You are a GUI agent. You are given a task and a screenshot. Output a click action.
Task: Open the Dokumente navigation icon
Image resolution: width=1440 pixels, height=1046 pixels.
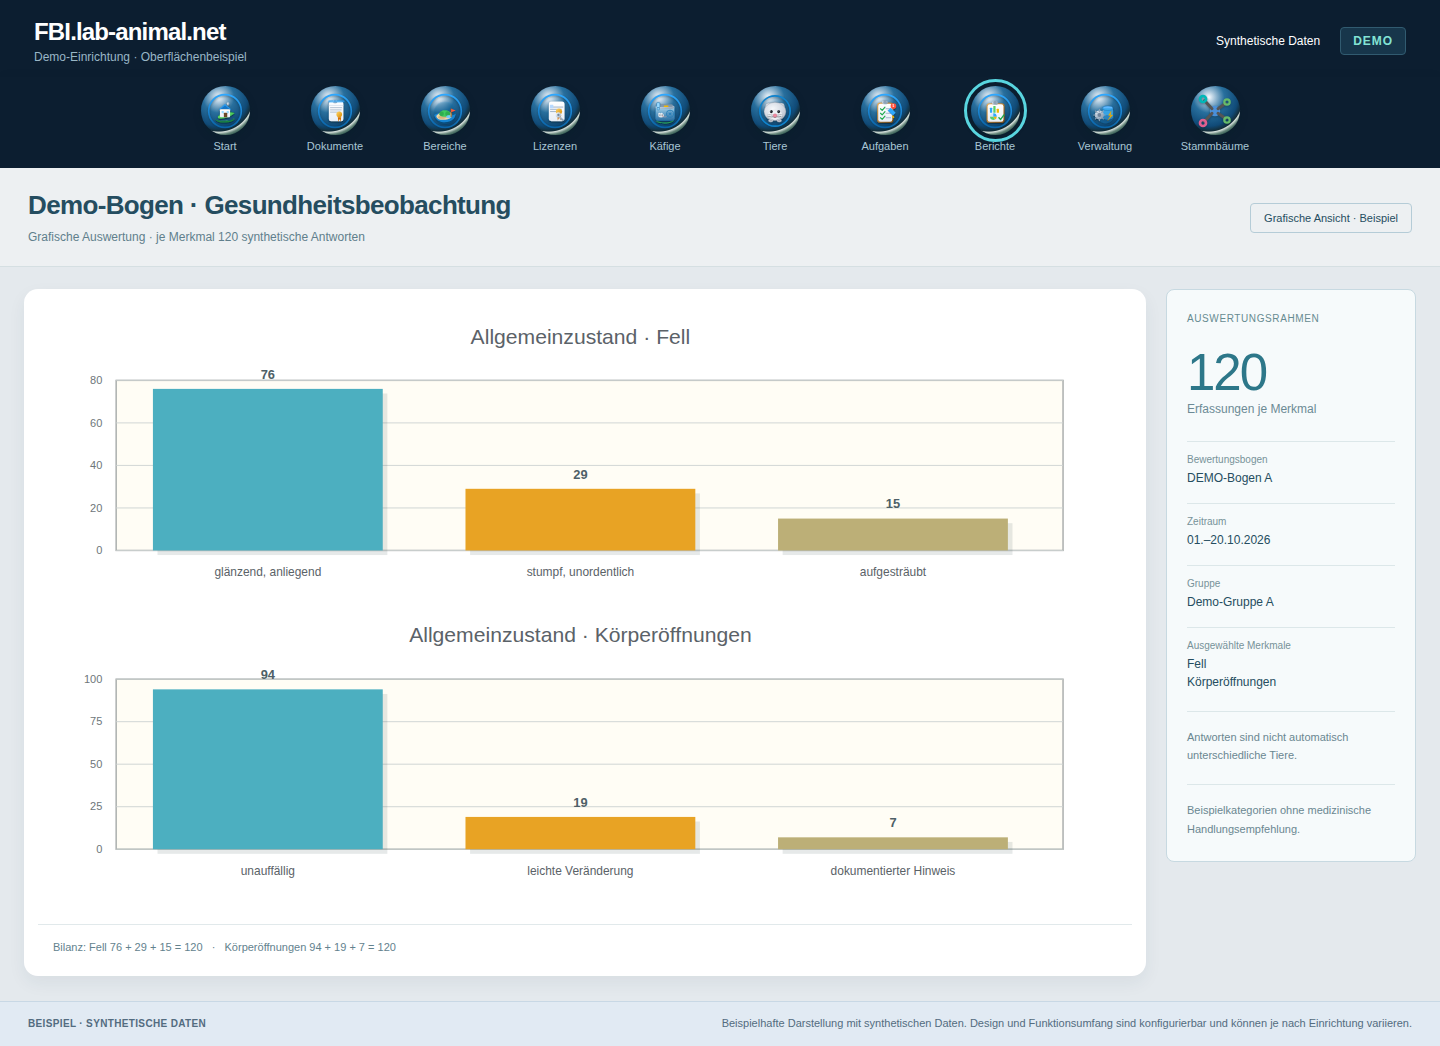click(x=335, y=110)
